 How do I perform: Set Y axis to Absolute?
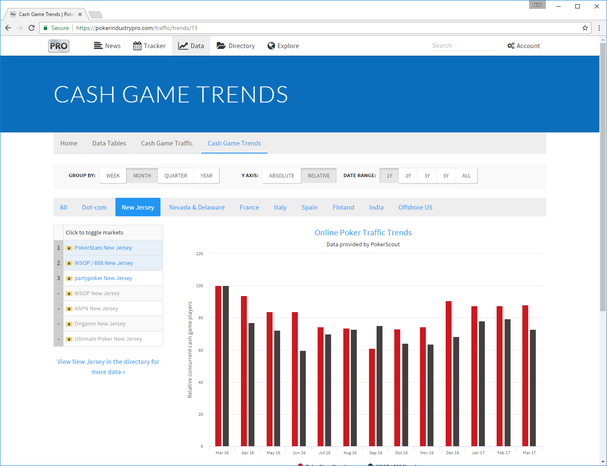(x=281, y=176)
